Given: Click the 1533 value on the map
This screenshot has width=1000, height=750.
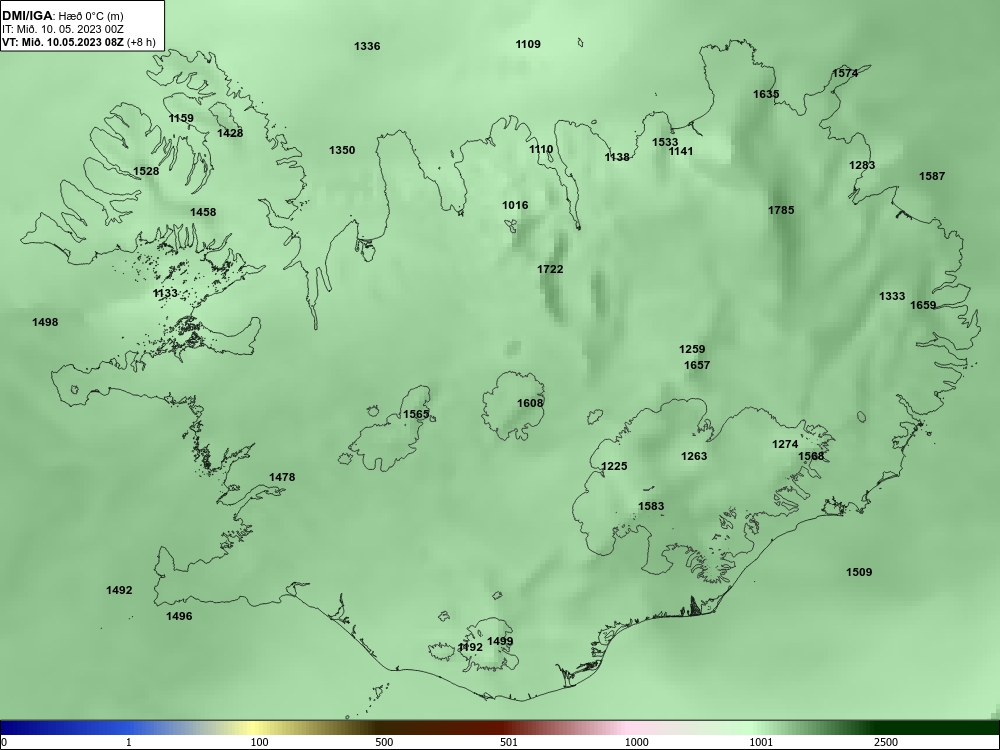Looking at the screenshot, I should tap(665, 142).
